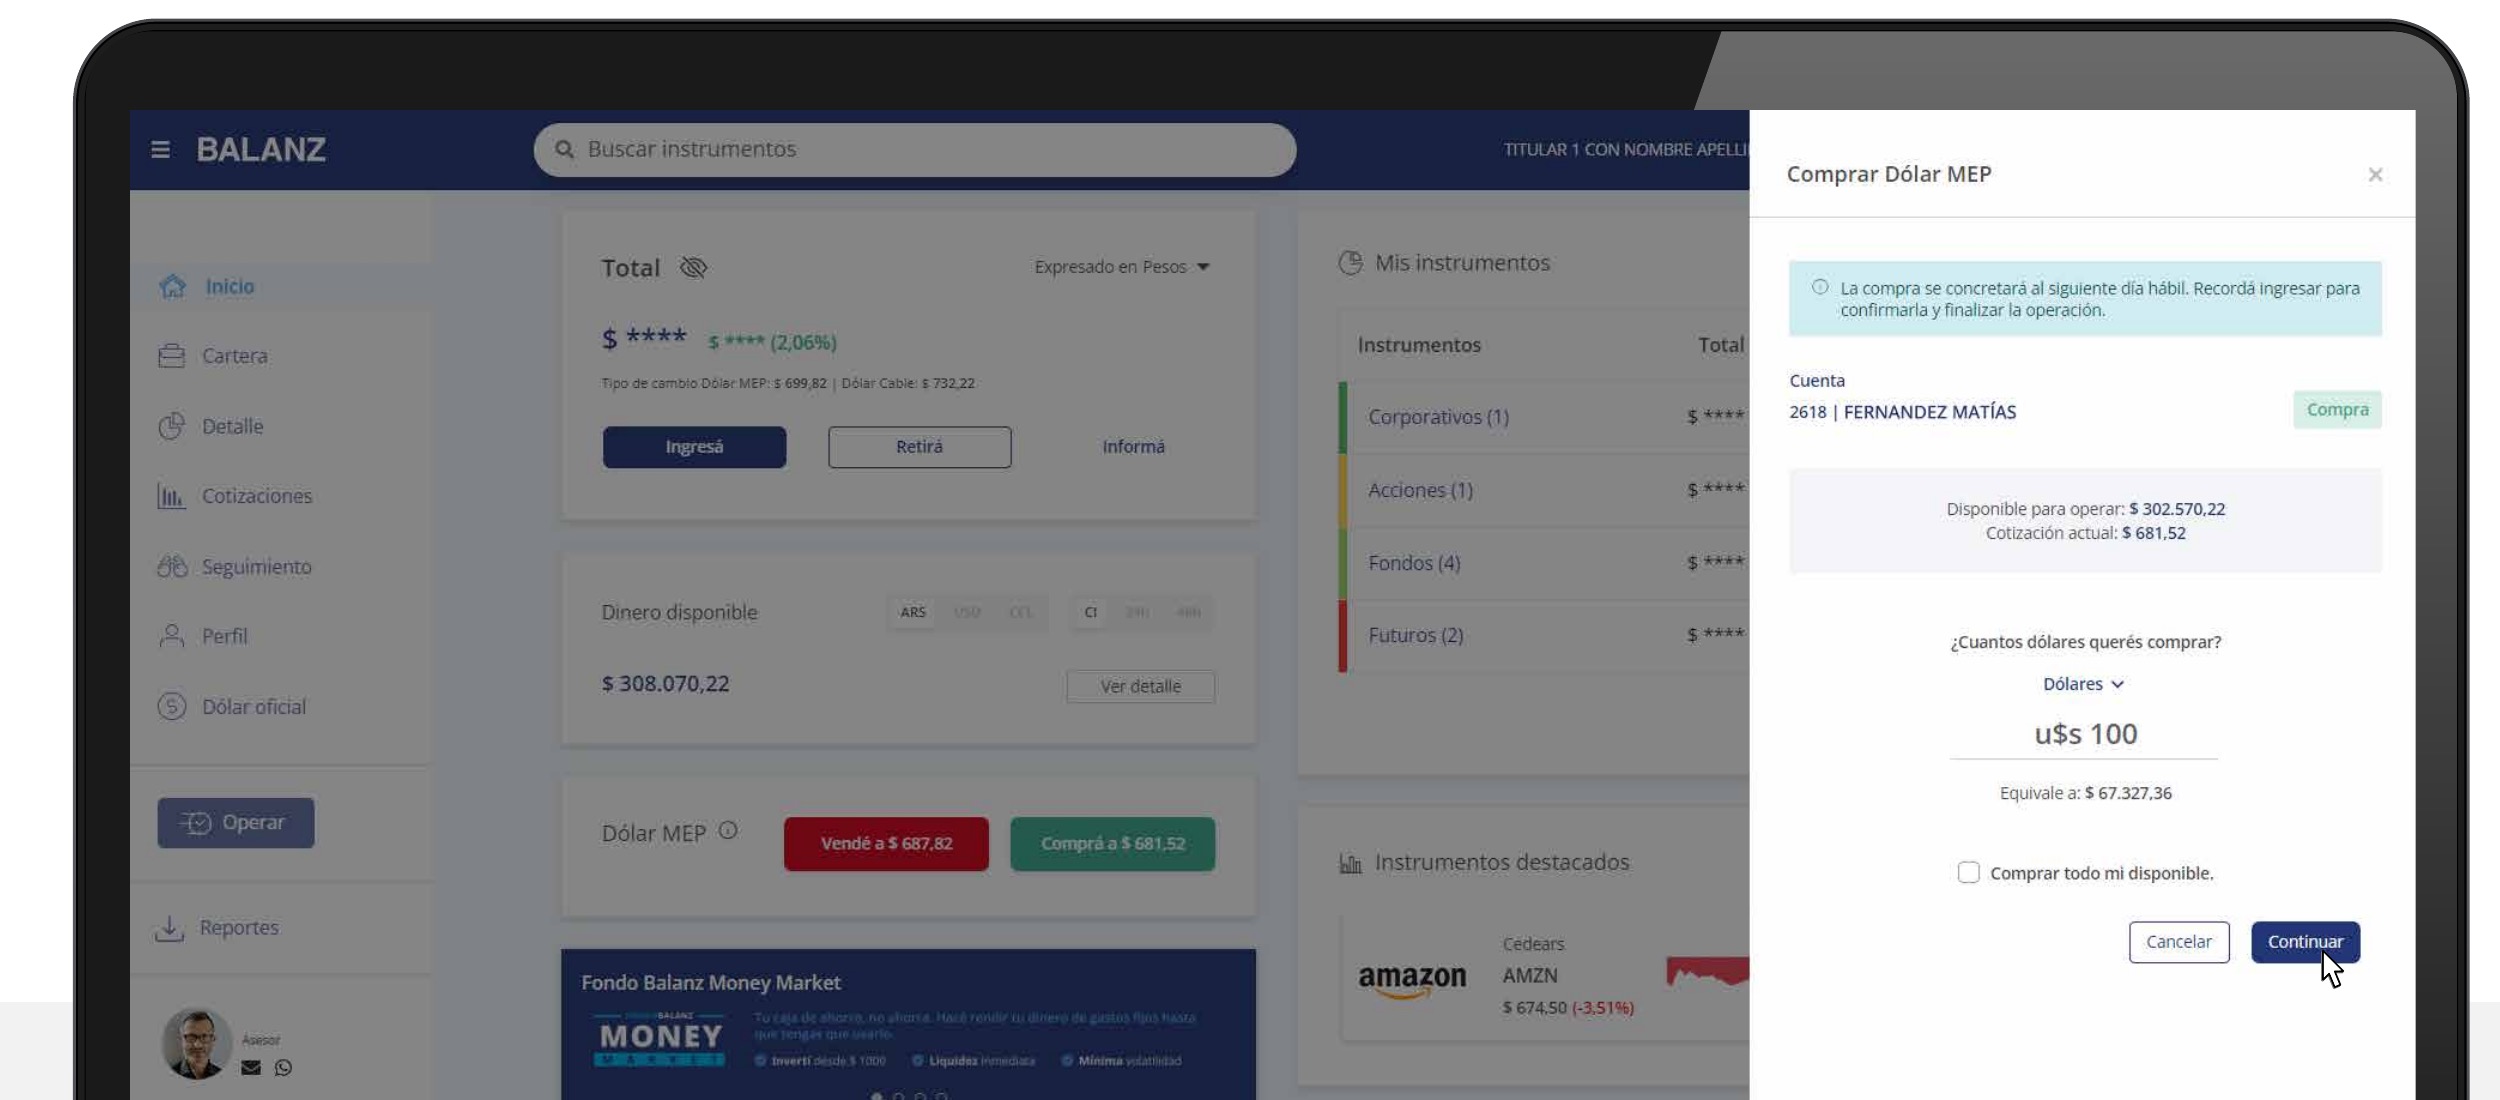
Task: Click the Compra tag
Action: [2337, 410]
